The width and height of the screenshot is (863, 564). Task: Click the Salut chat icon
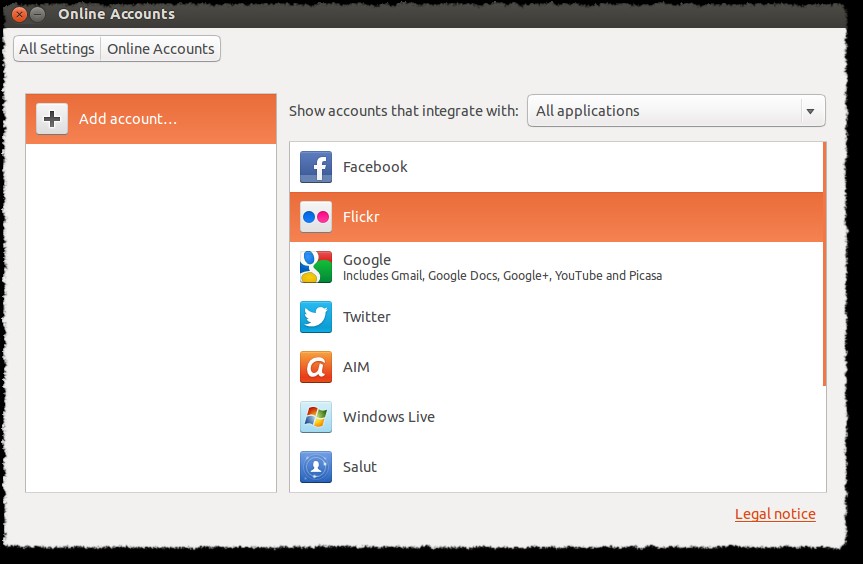click(x=315, y=467)
